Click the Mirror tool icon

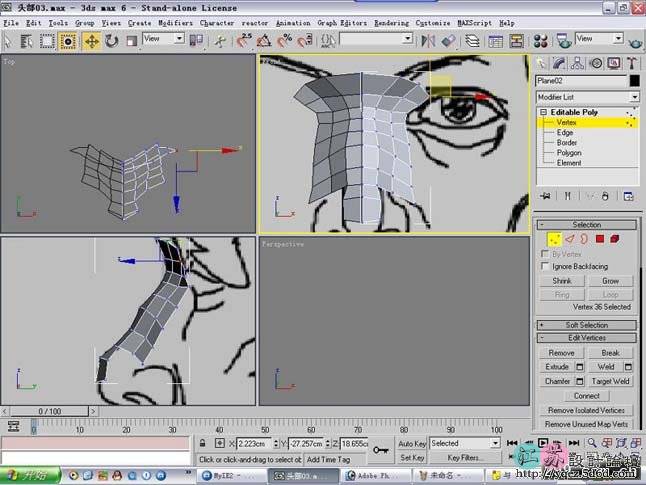428,40
